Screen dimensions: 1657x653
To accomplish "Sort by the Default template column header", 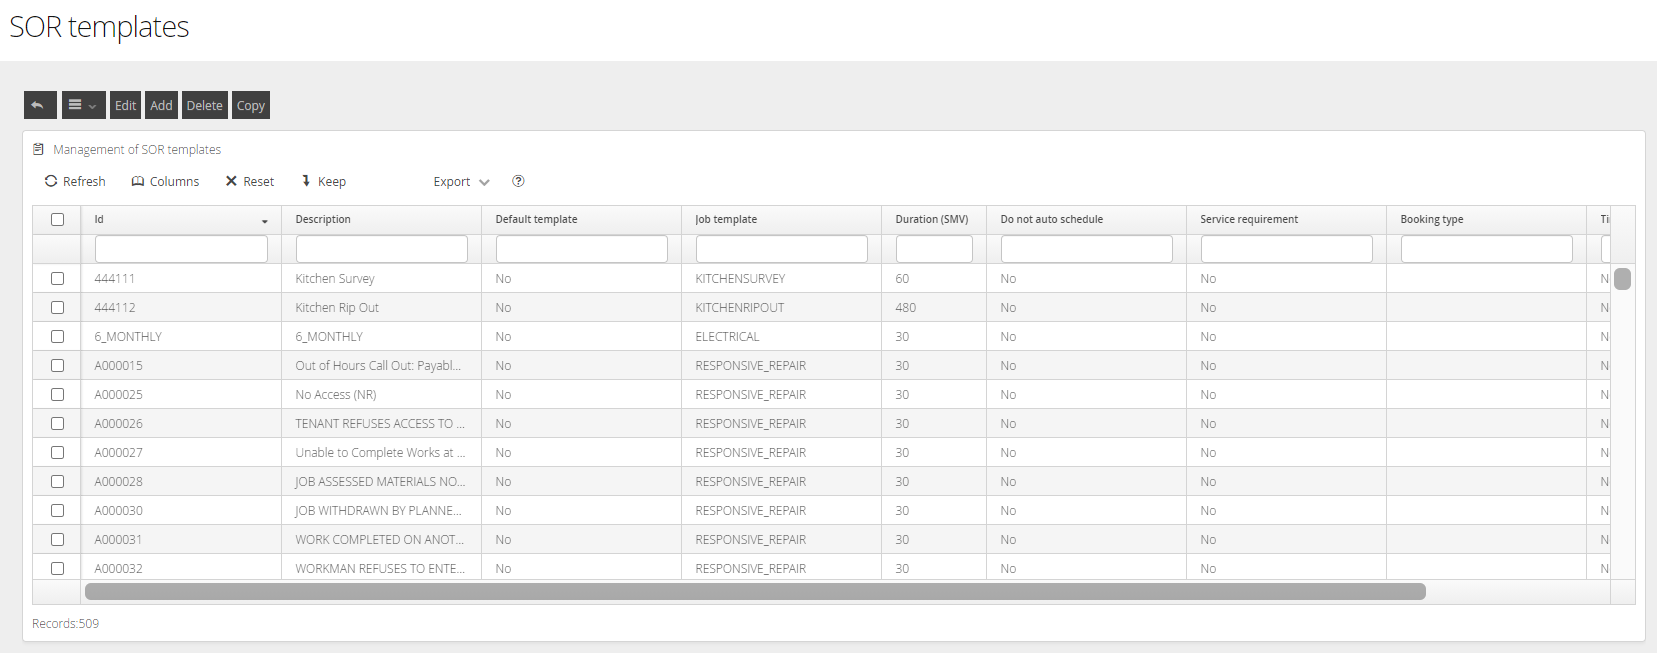I will click(581, 219).
